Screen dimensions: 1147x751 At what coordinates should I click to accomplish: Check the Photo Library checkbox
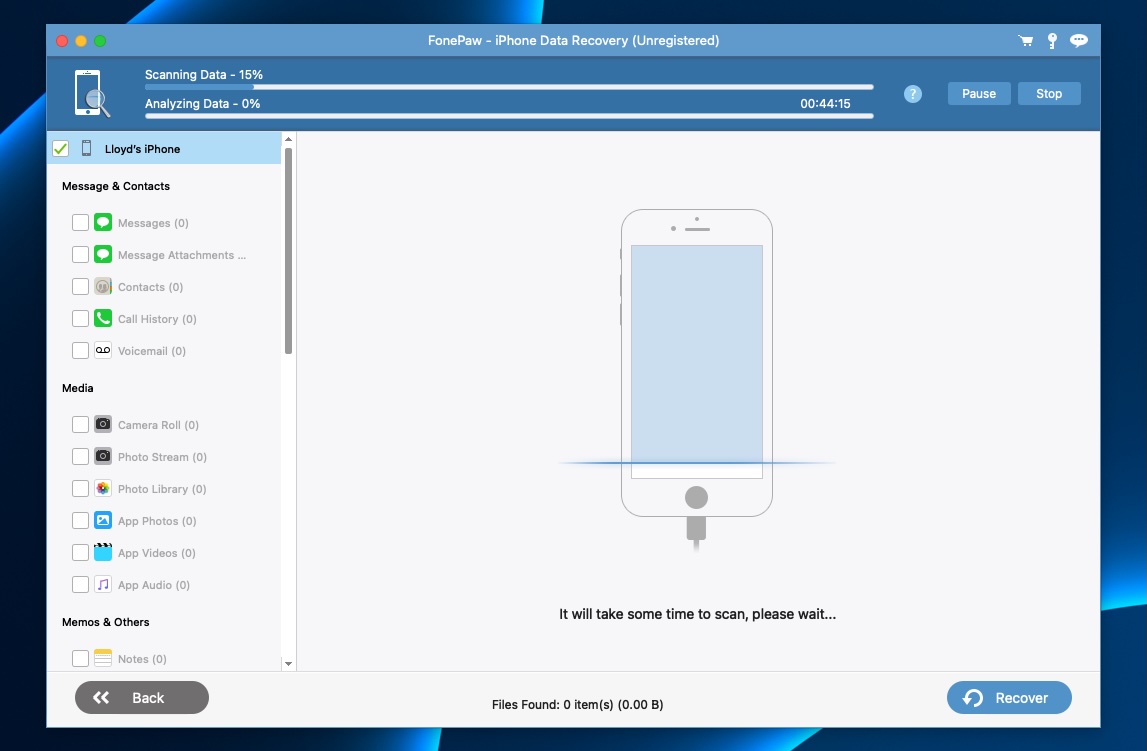(80, 488)
